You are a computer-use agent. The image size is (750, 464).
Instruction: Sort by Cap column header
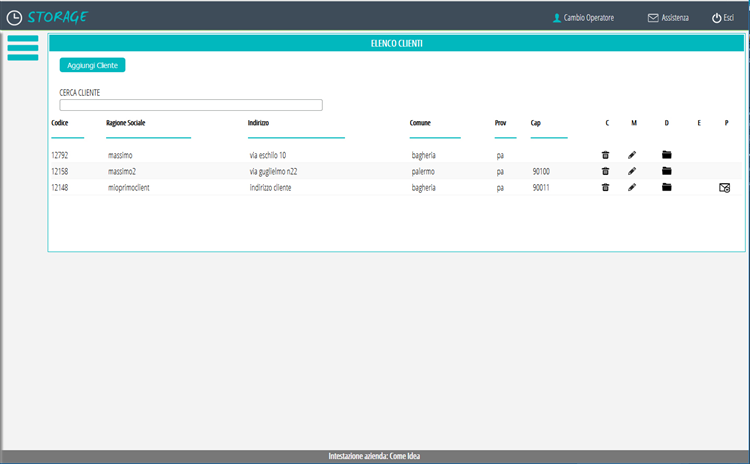(536, 123)
